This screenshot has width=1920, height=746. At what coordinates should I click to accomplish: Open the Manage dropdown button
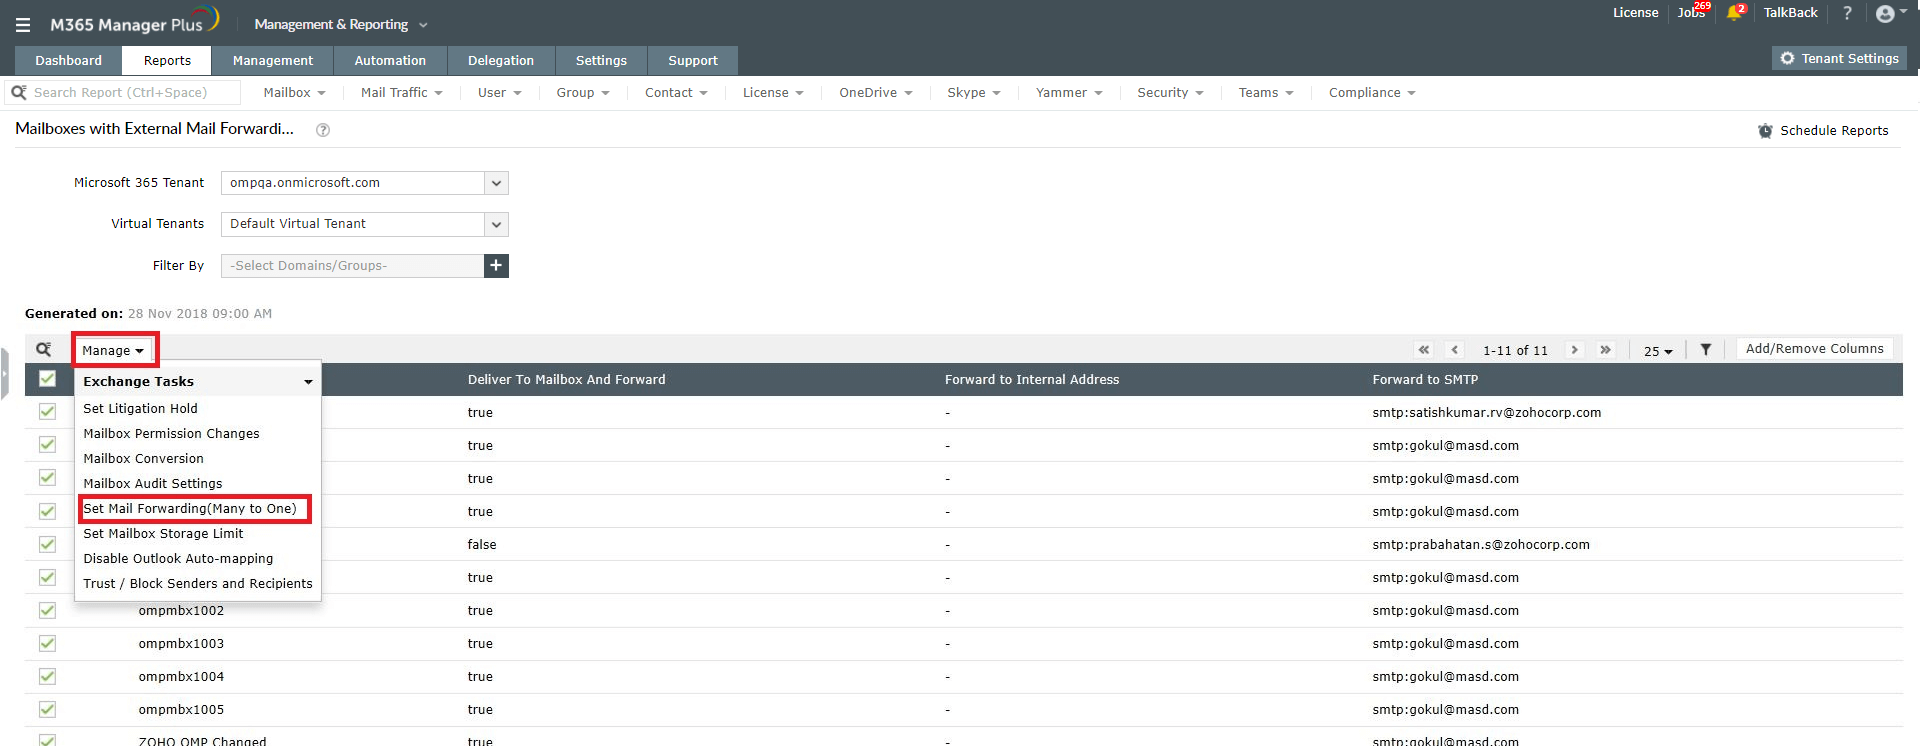(114, 350)
